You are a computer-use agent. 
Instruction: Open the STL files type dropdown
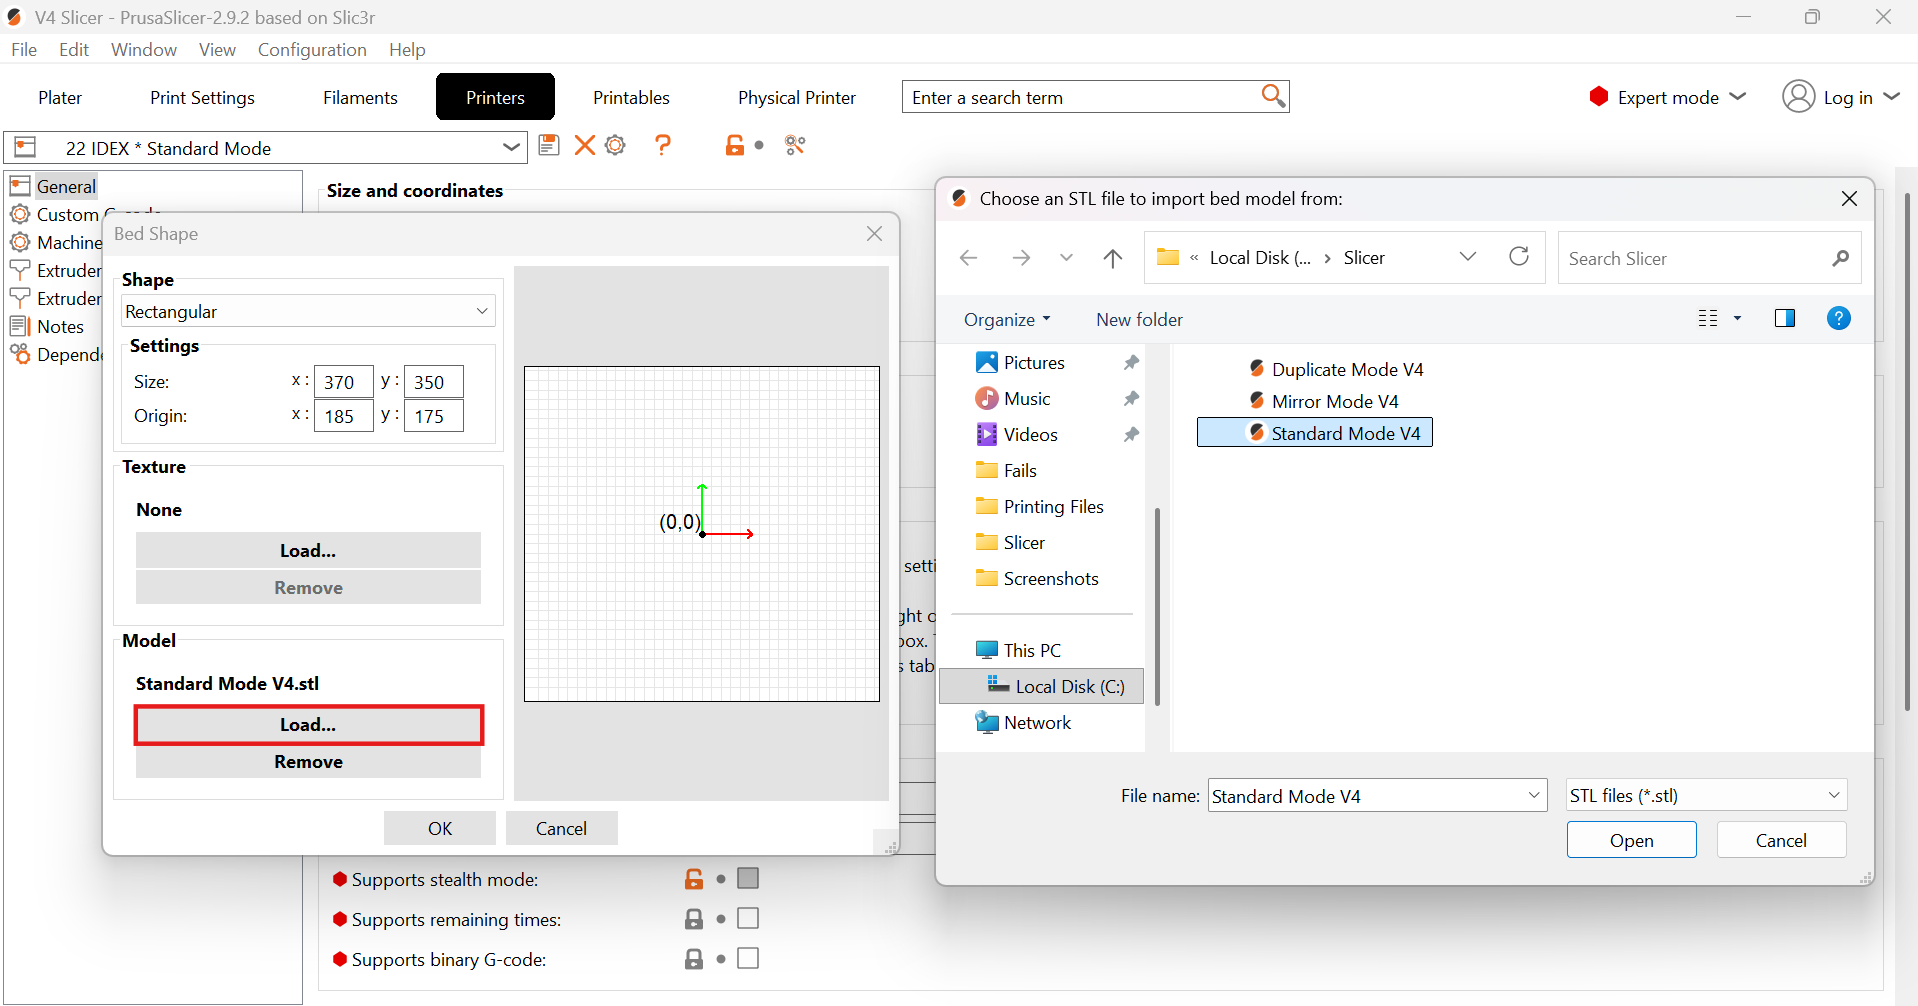click(x=1706, y=795)
